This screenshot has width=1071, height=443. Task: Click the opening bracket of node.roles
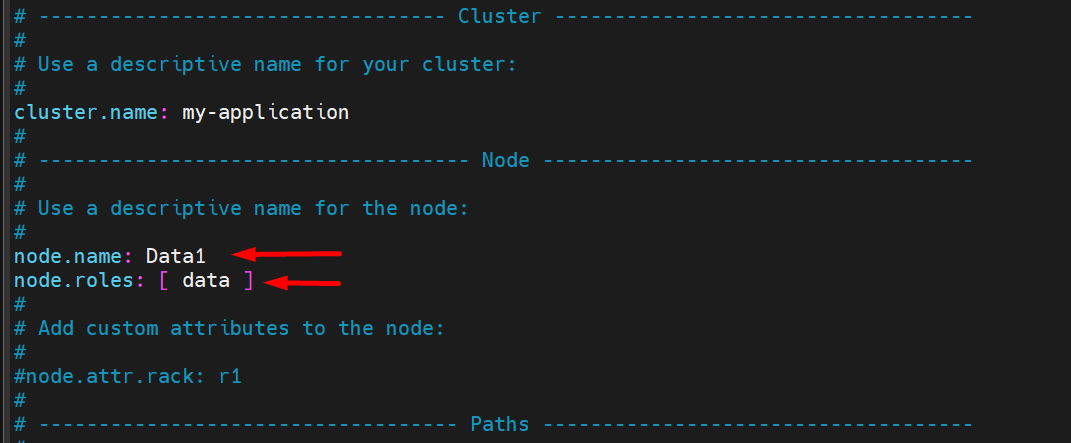tap(163, 281)
